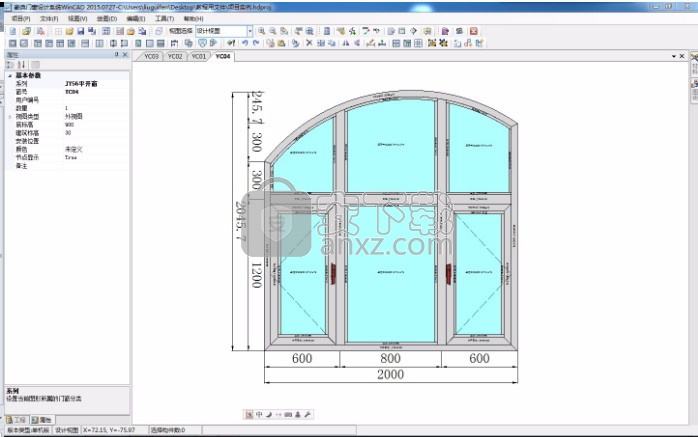Click the color property value field

pos(96,150)
